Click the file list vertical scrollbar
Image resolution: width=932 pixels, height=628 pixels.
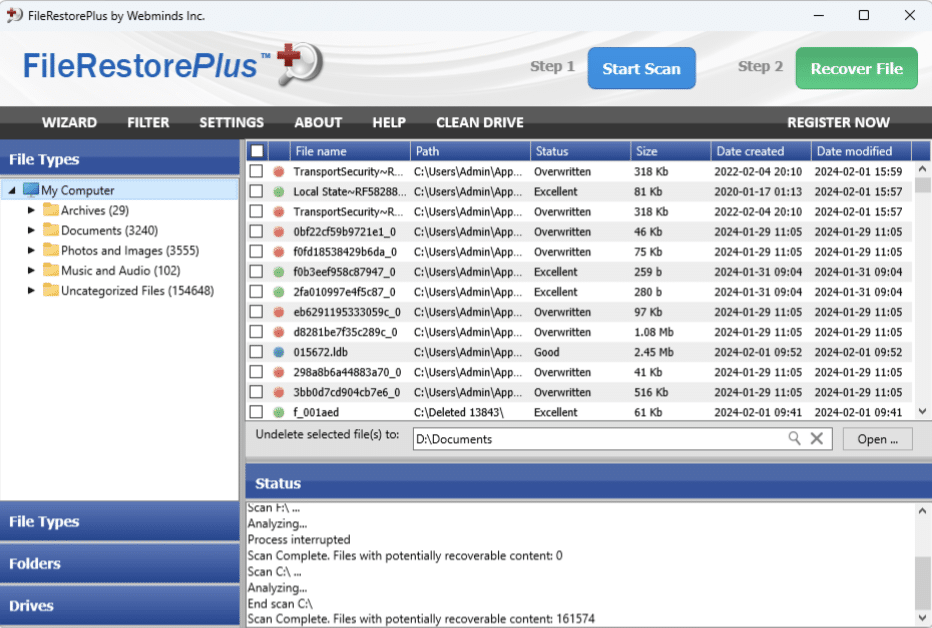[x=922, y=290]
